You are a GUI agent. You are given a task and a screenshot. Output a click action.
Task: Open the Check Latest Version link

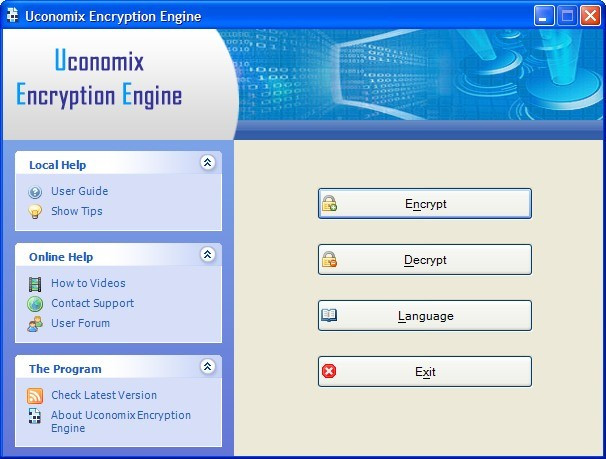[x=104, y=395]
